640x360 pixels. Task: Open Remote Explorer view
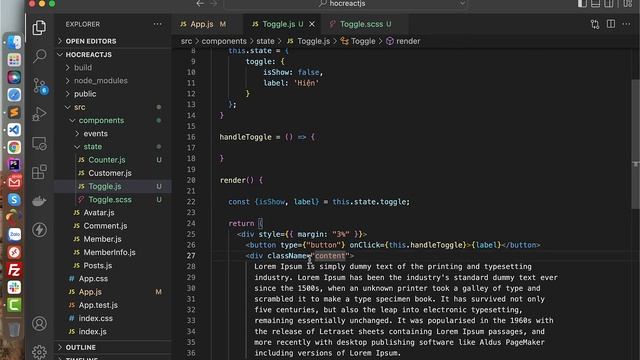(x=39, y=143)
